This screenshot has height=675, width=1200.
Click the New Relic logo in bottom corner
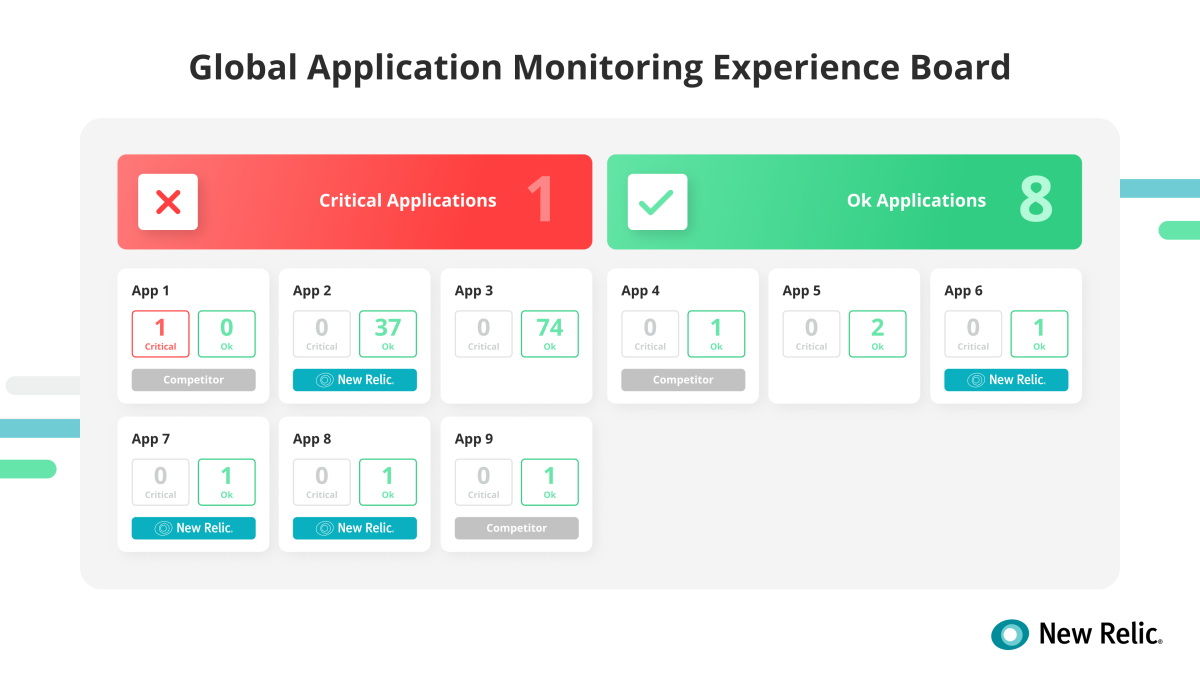pos(1076,634)
